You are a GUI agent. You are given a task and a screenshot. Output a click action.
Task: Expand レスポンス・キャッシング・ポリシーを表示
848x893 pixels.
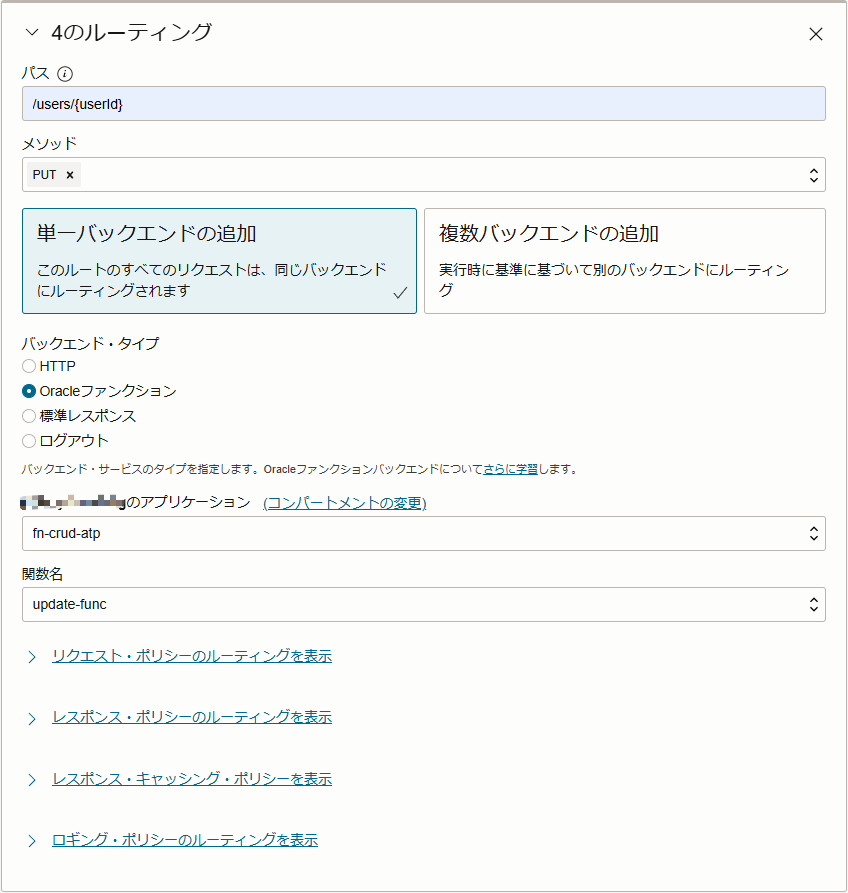point(191,779)
